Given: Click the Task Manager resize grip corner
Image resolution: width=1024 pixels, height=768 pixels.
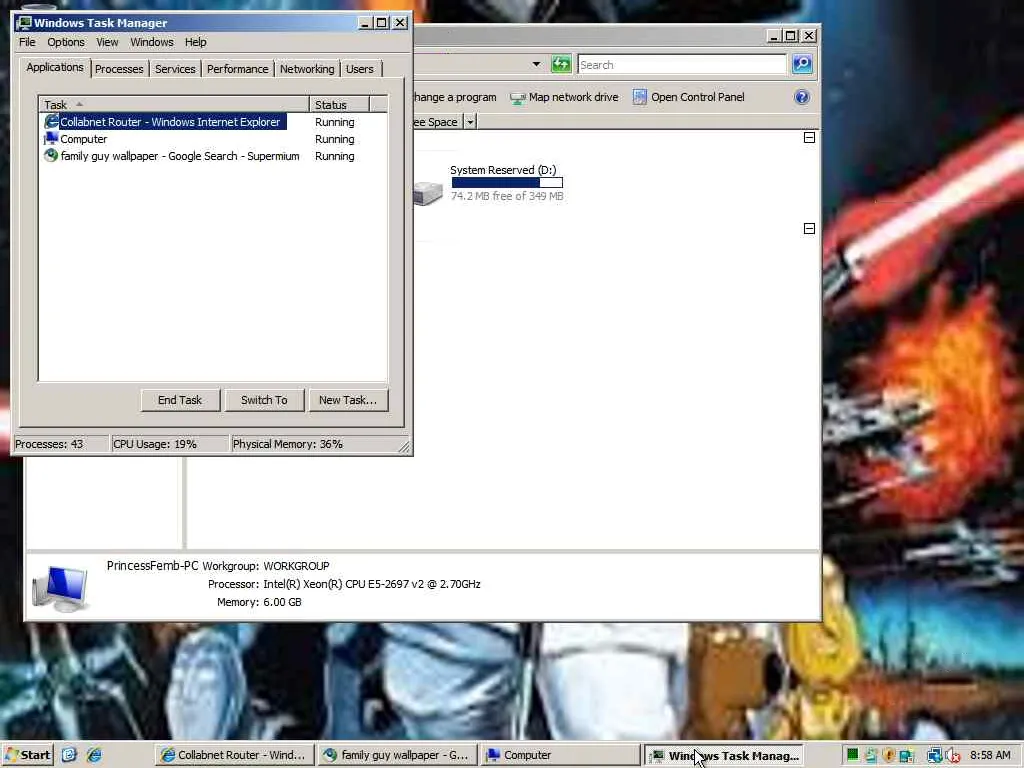Looking at the screenshot, I should (404, 447).
